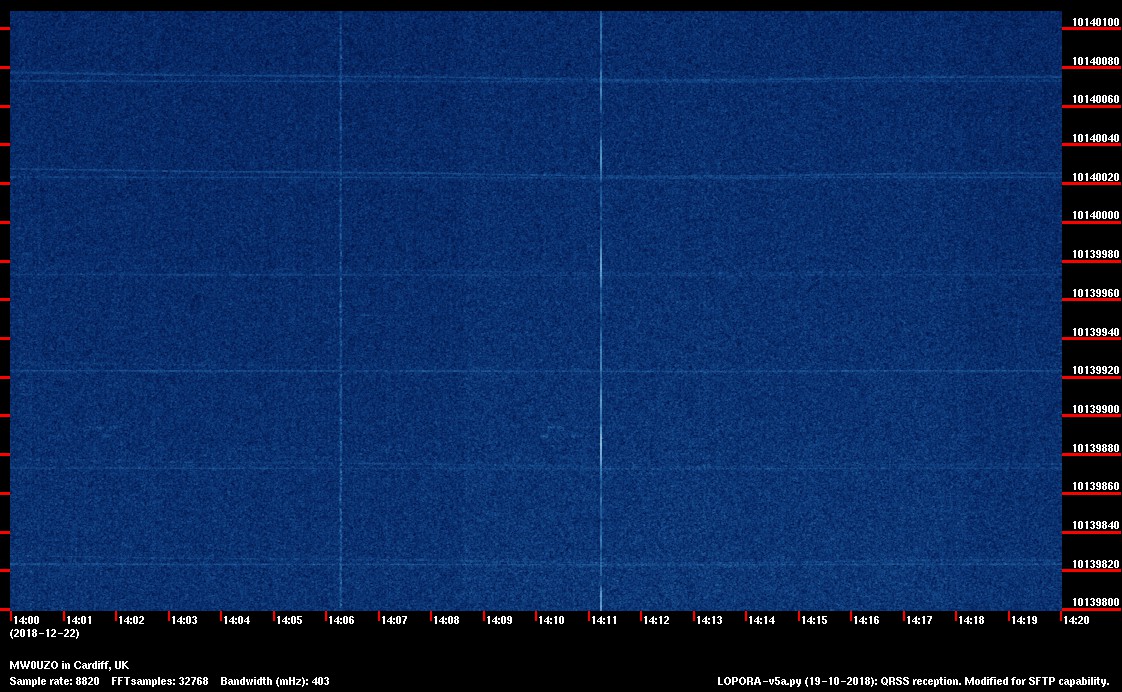This screenshot has width=1122, height=692.
Task: Select the 14:20 time marker
Action: 1076,620
